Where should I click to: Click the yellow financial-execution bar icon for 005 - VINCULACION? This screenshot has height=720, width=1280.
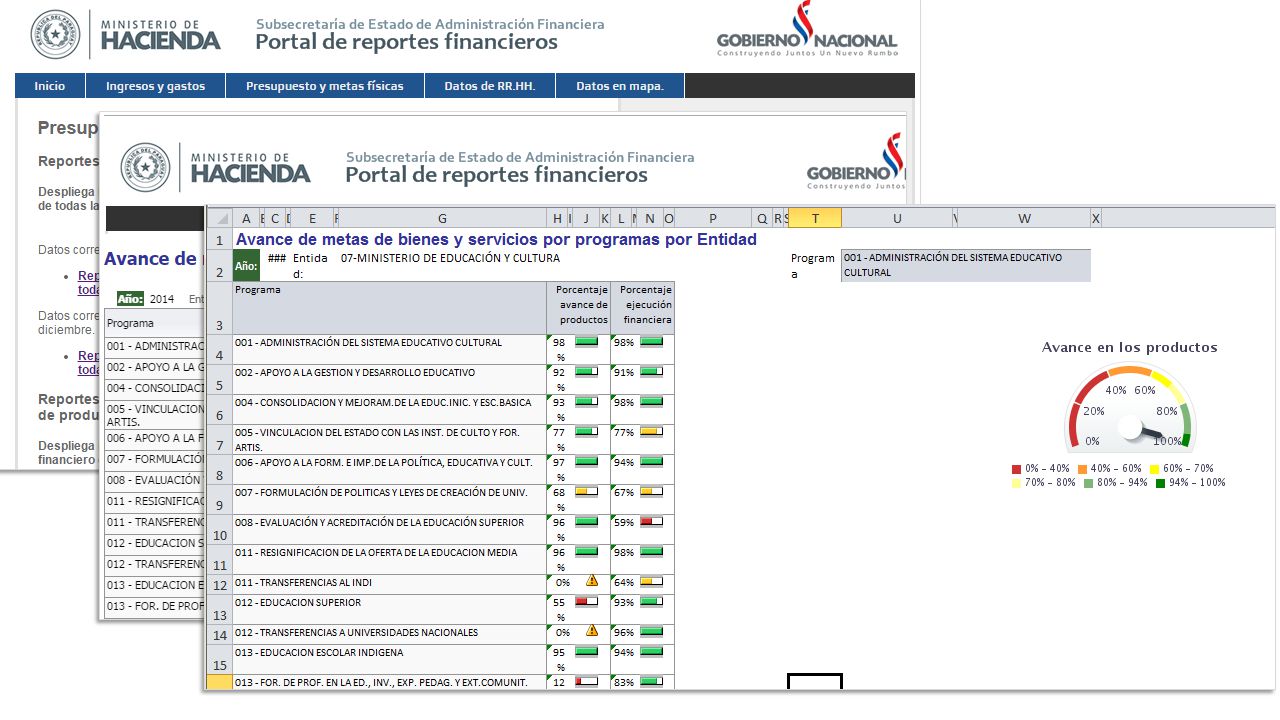[x=651, y=432]
